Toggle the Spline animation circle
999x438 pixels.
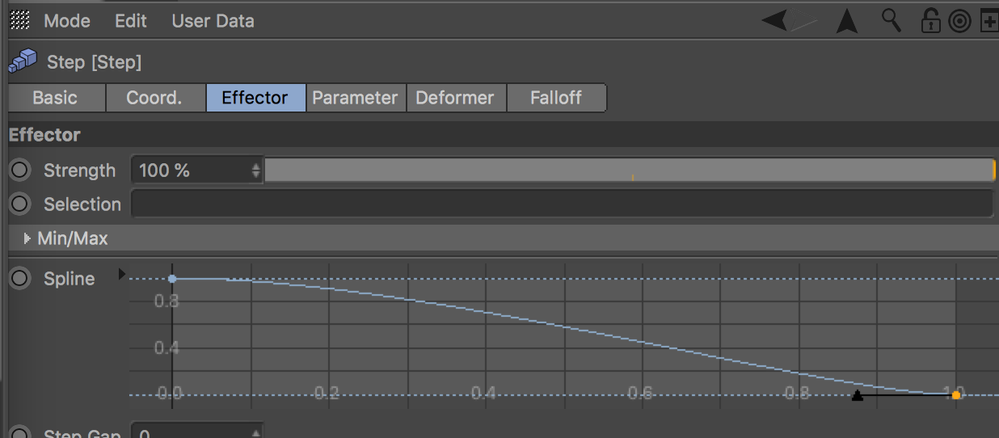click(20, 278)
